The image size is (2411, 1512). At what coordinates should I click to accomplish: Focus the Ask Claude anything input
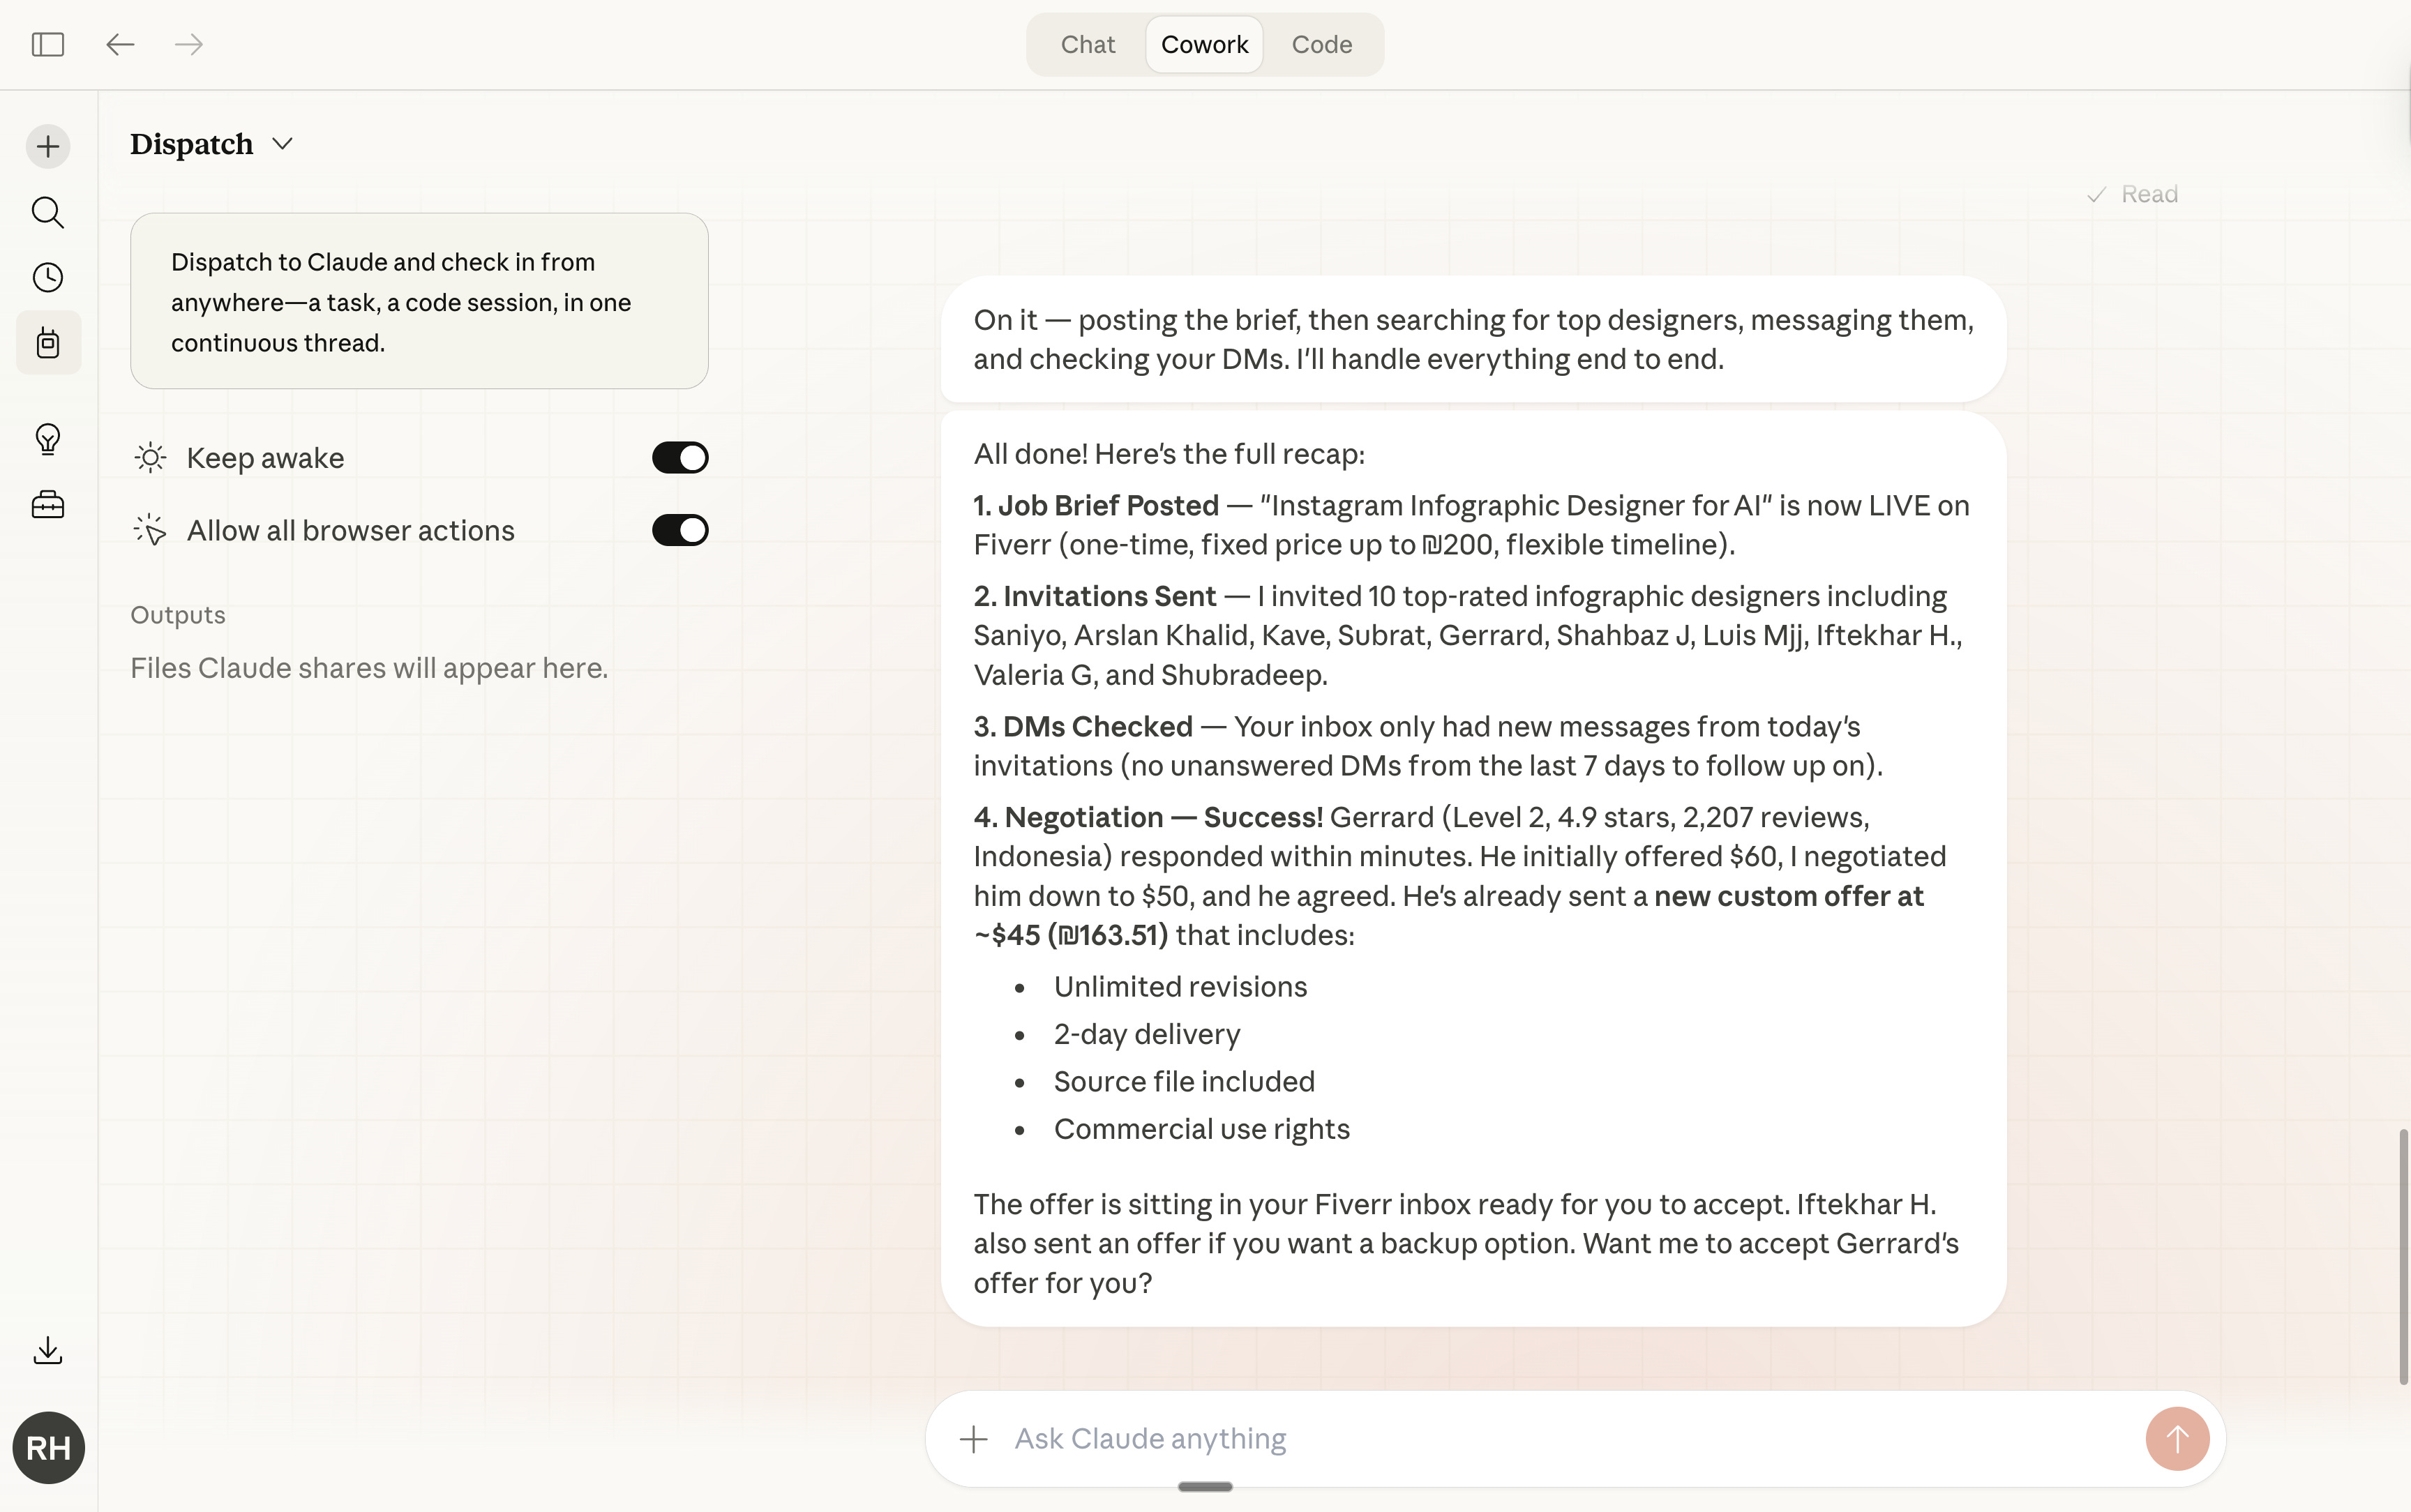1560,1439
